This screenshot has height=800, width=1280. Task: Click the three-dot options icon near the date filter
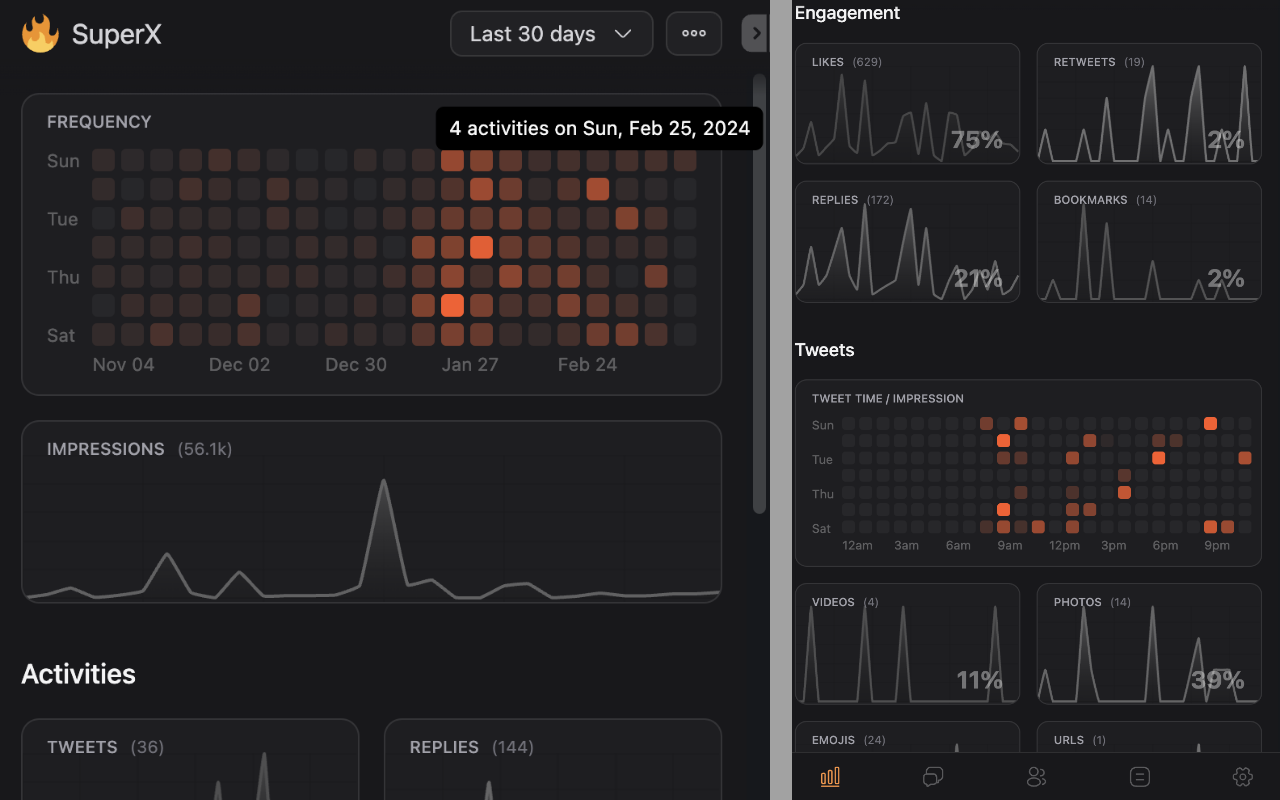pyautogui.click(x=693, y=33)
